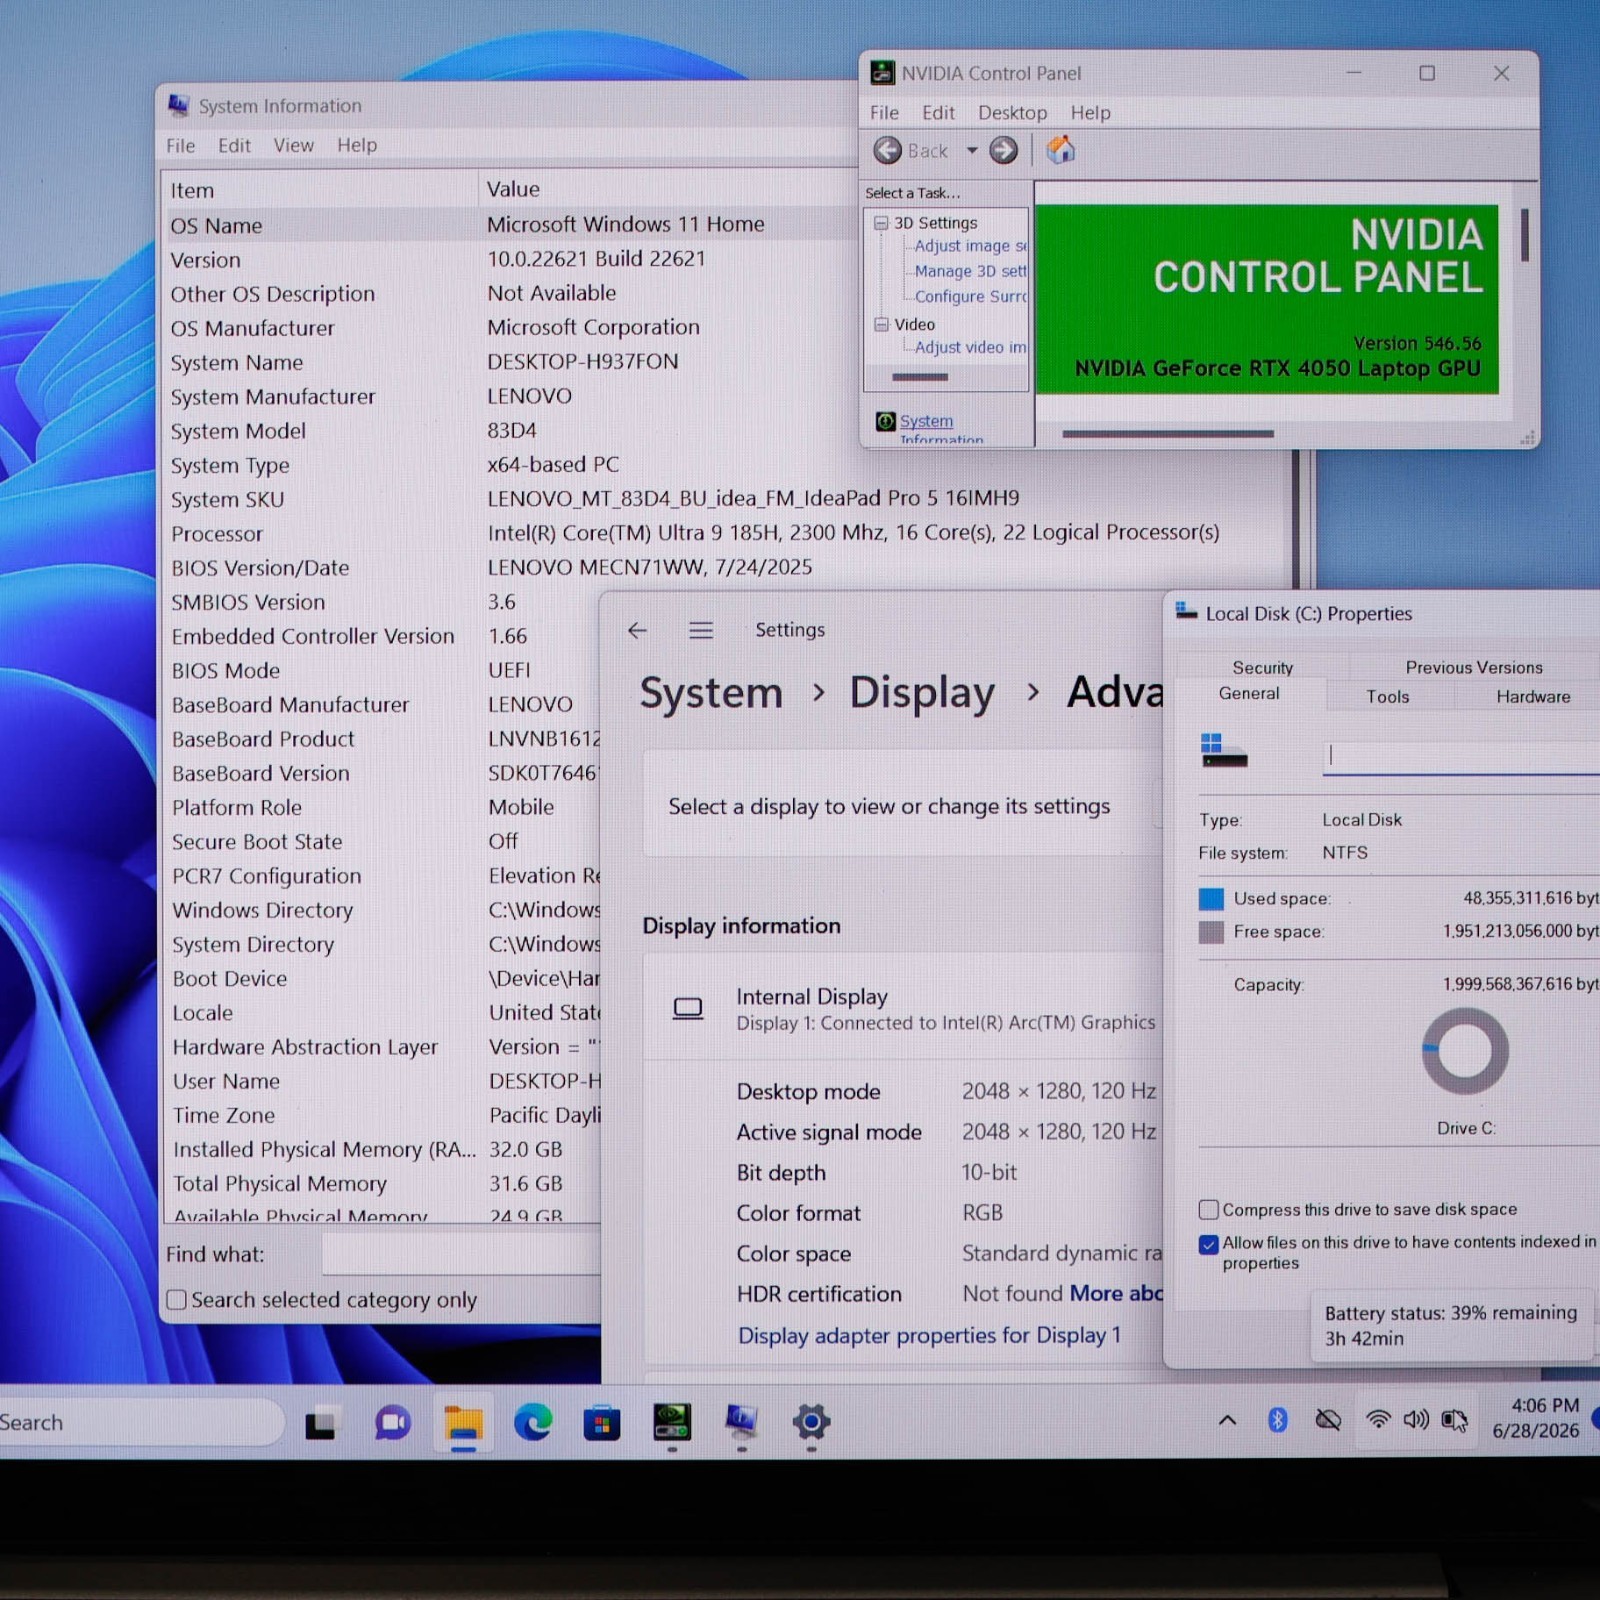Open System Information File menu
1600x1600 pixels.
tap(180, 146)
